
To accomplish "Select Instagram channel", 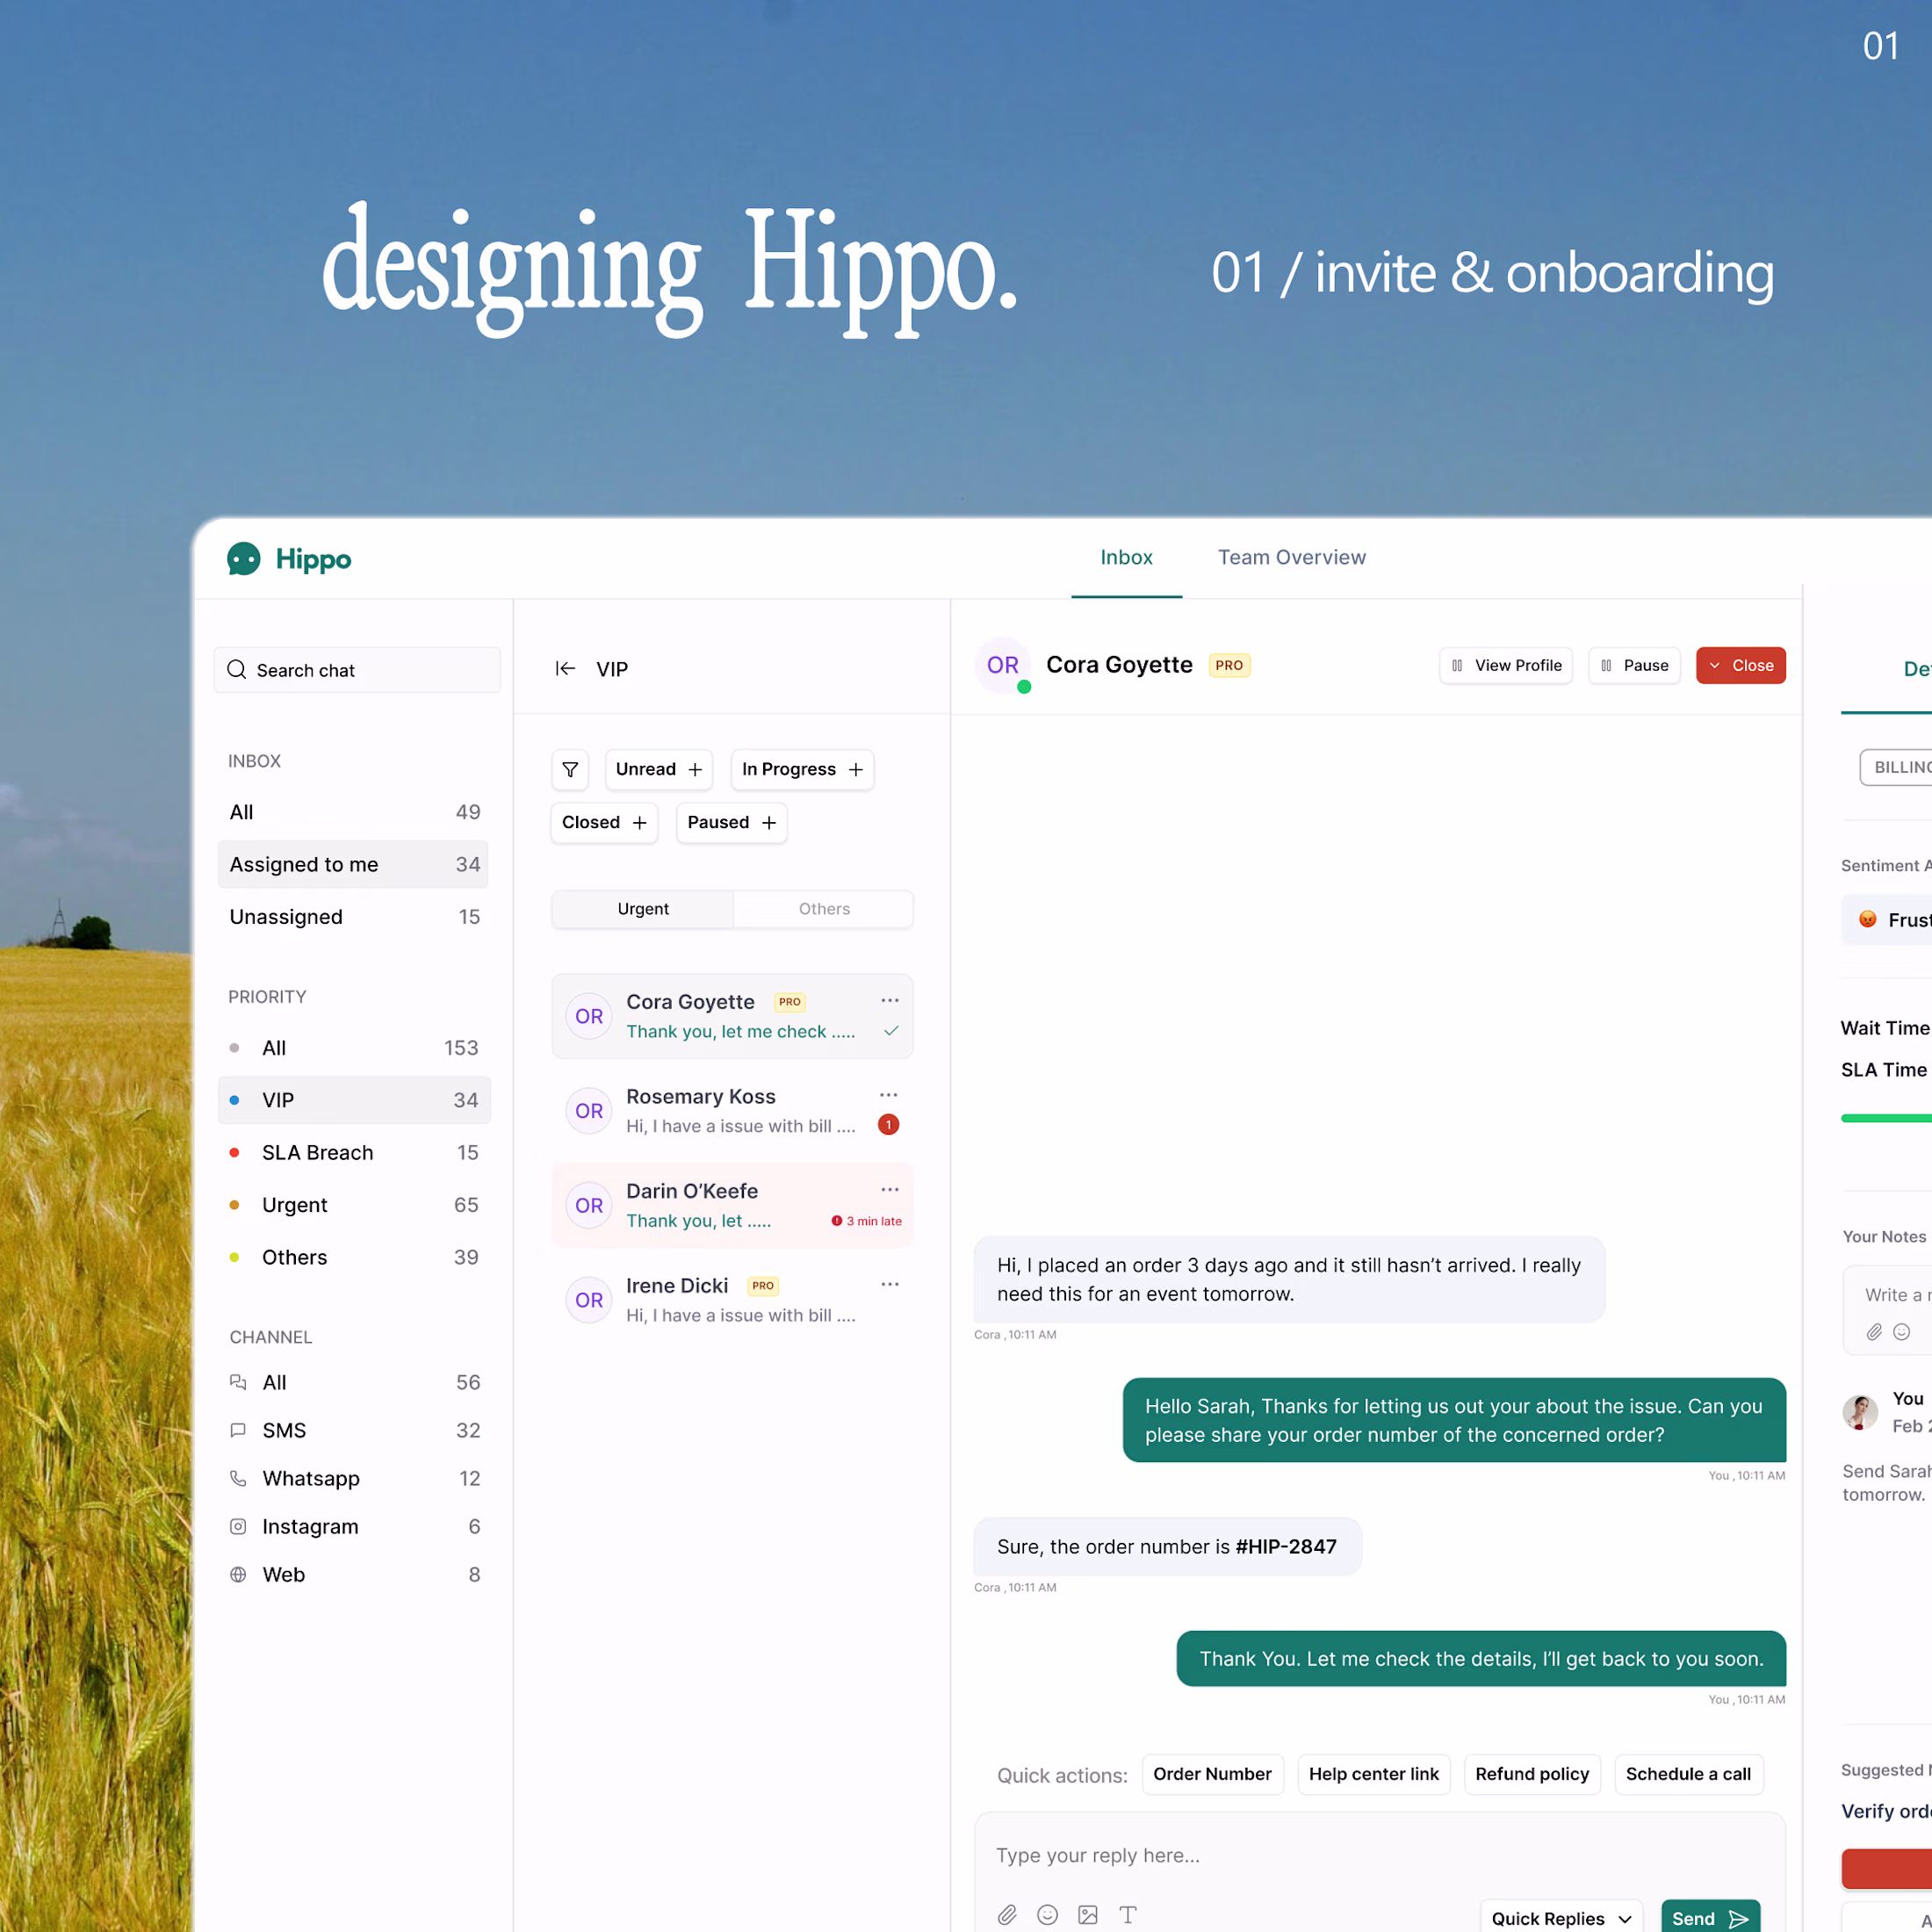I will pyautogui.click(x=354, y=1526).
